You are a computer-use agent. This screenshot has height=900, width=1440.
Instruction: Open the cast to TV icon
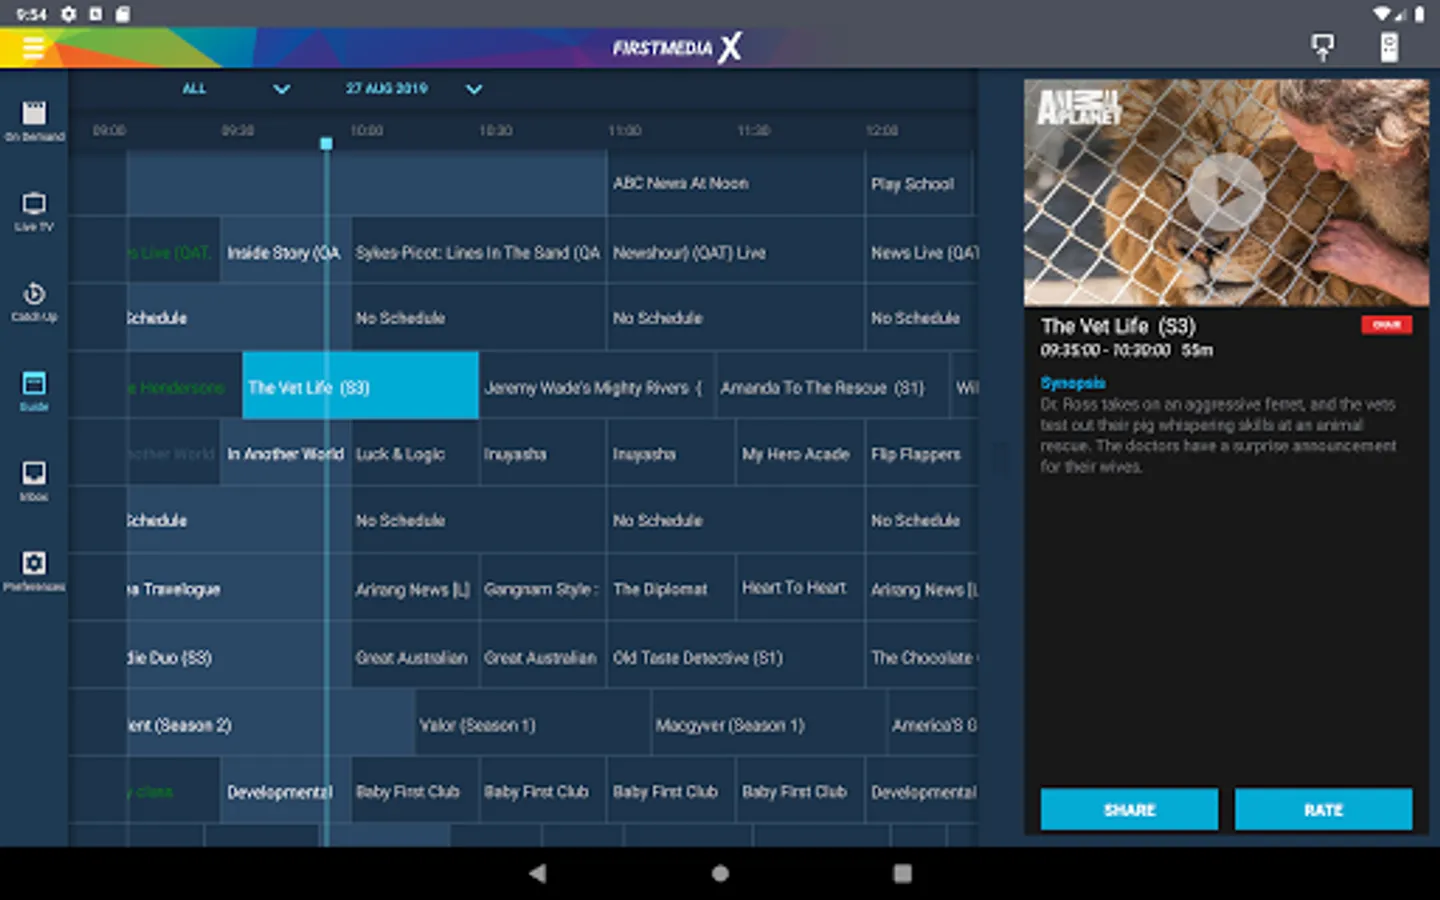(1322, 47)
